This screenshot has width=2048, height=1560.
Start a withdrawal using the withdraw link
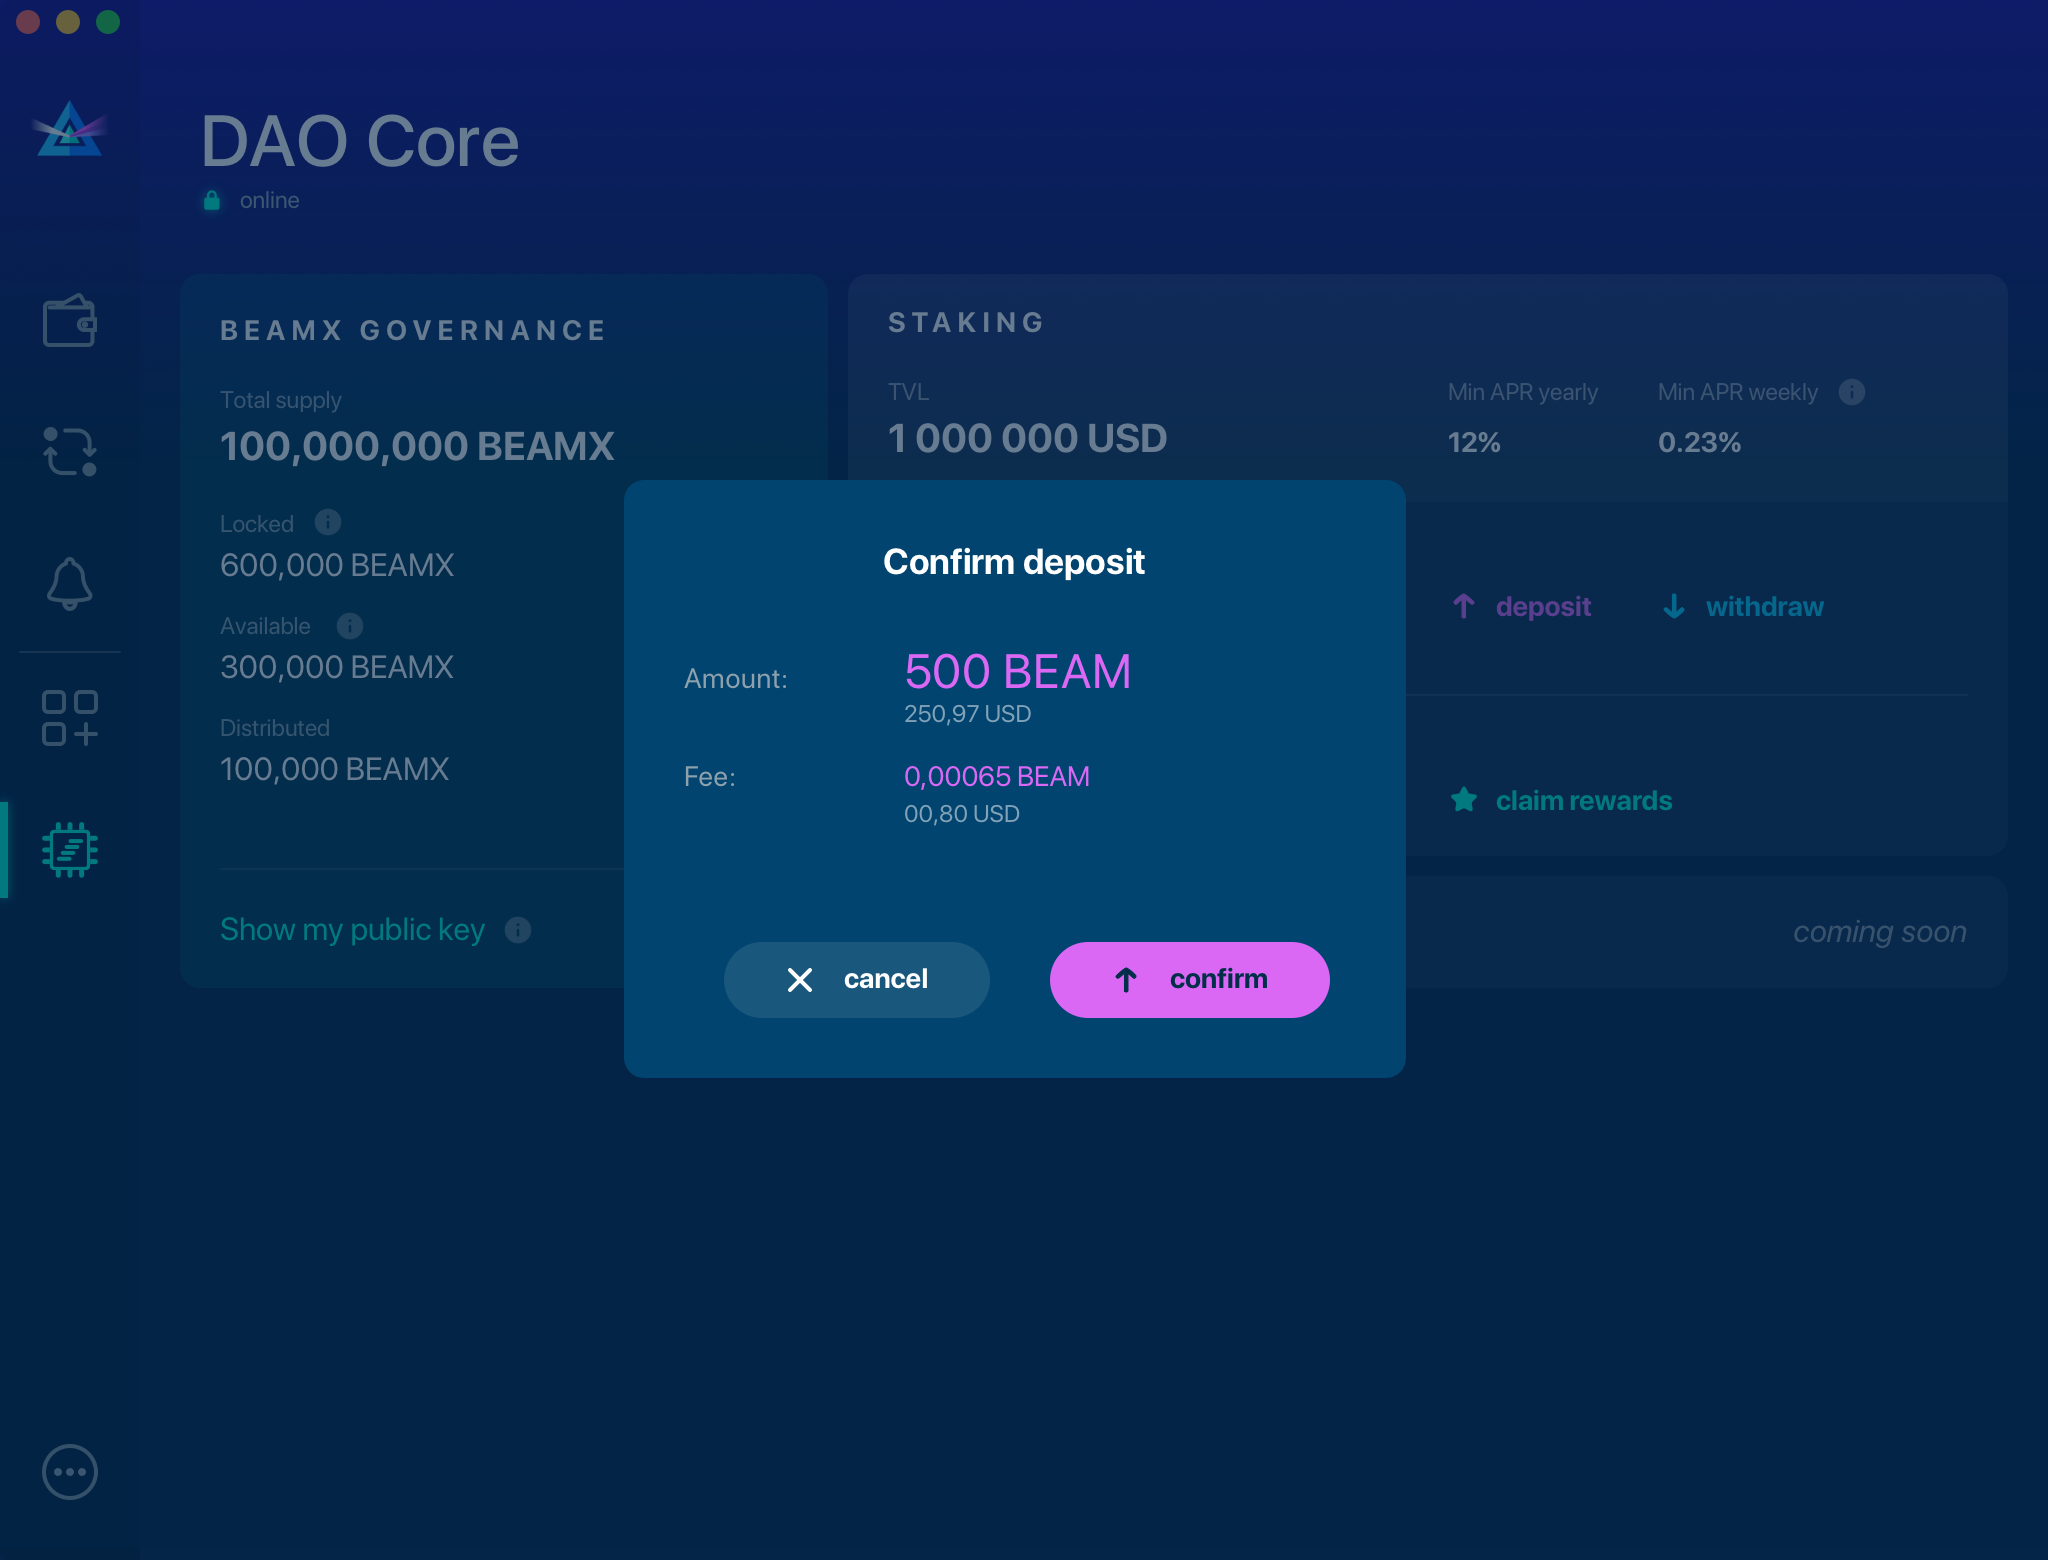[x=1764, y=606]
